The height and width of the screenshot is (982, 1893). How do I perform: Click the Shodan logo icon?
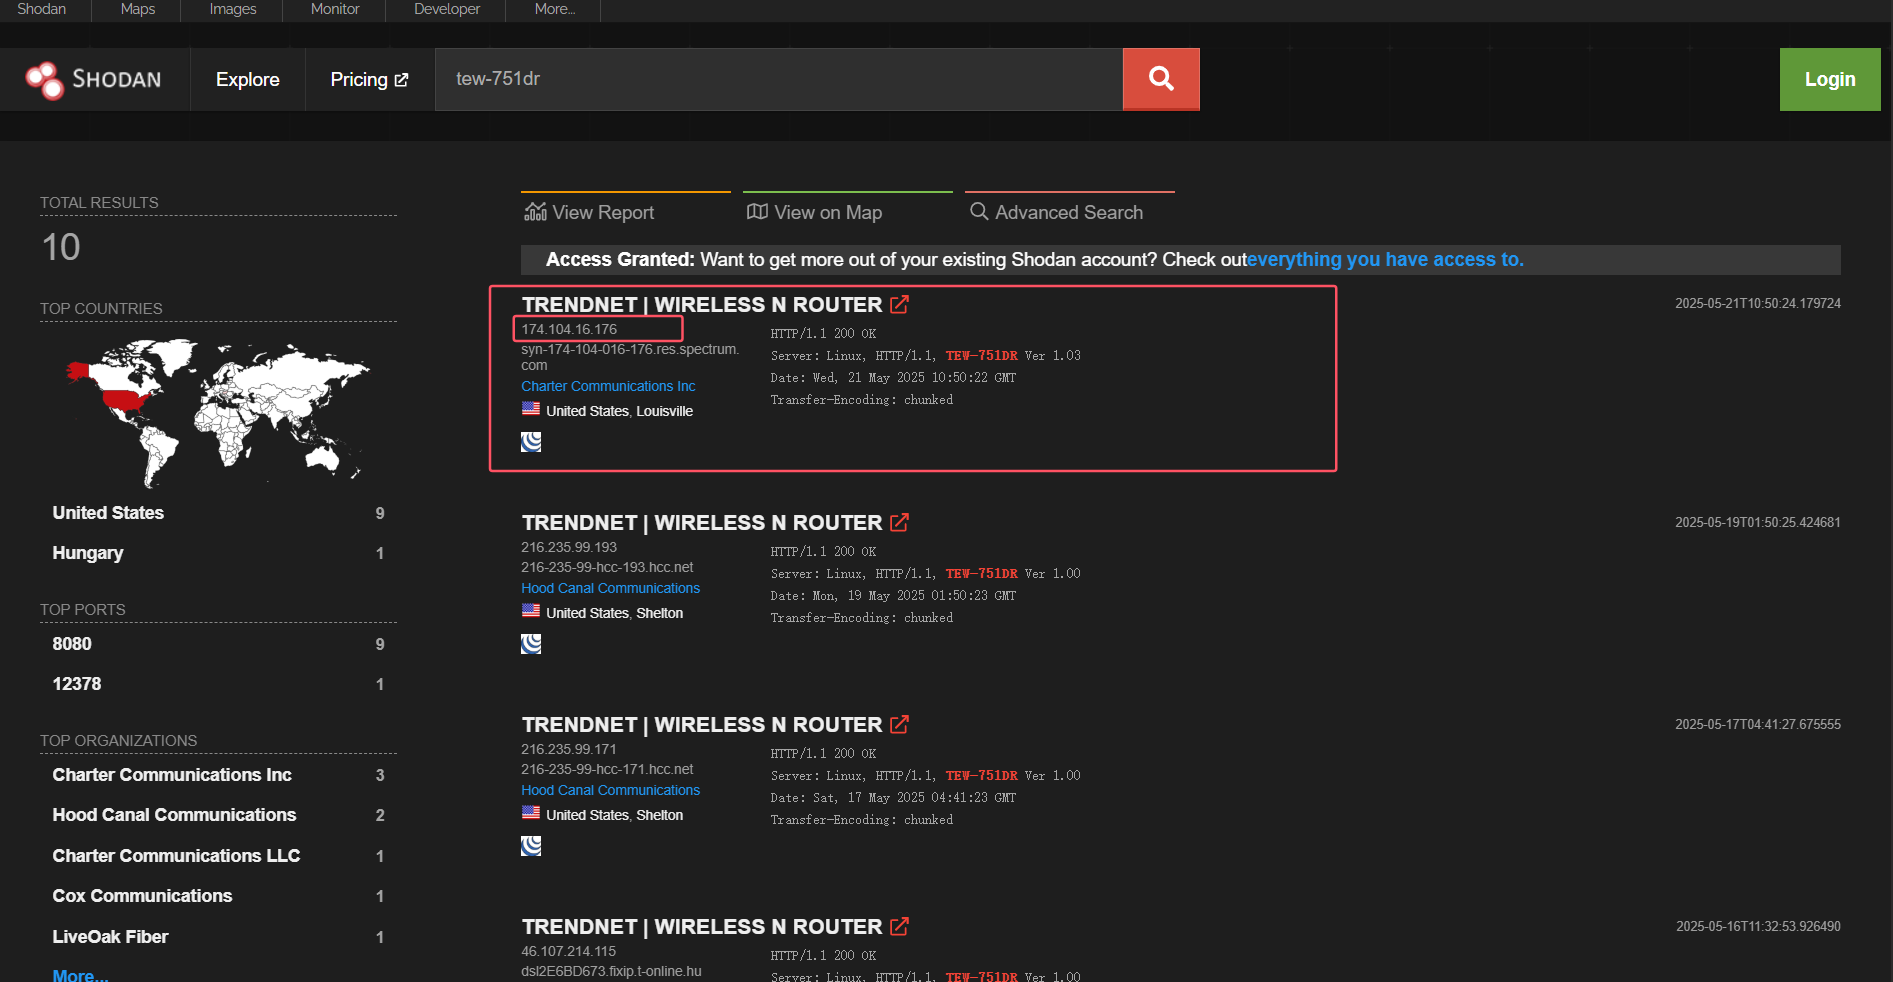tap(44, 80)
